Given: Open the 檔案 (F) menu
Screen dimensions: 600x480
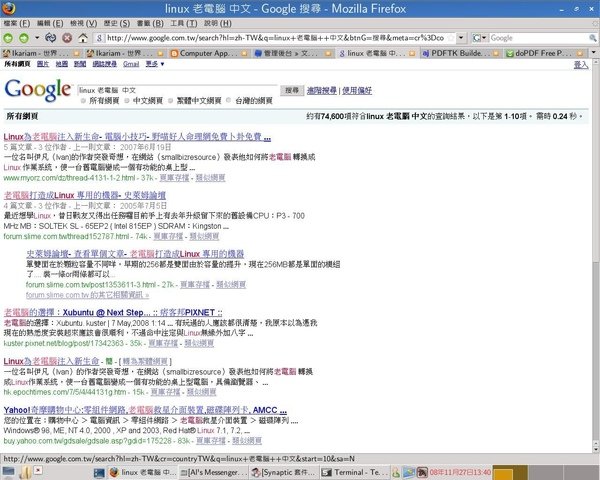Looking at the screenshot, I should point(16,23).
